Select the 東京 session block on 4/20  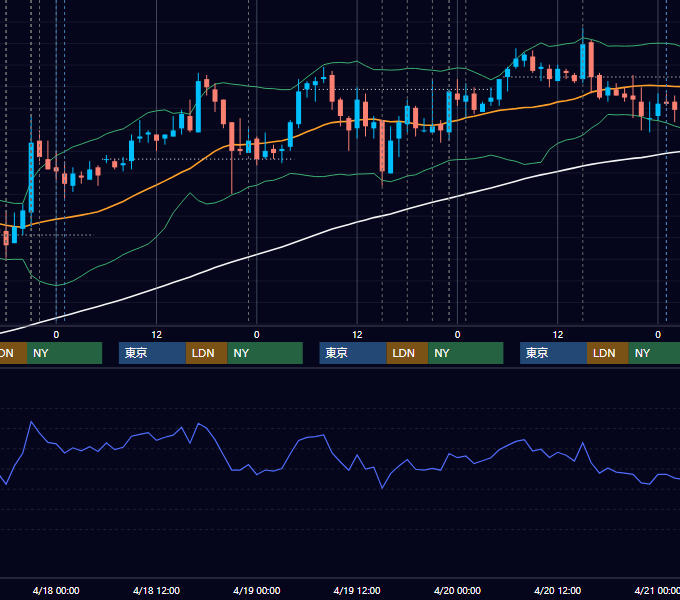click(553, 353)
